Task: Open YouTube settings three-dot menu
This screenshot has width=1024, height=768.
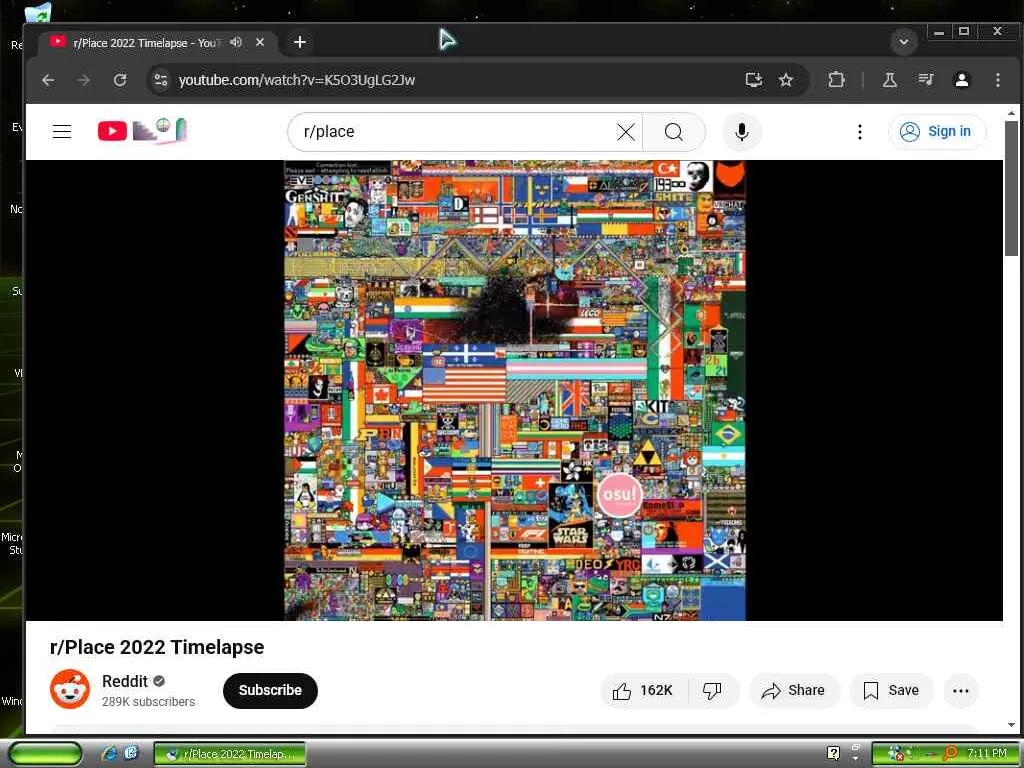Action: 859,132
